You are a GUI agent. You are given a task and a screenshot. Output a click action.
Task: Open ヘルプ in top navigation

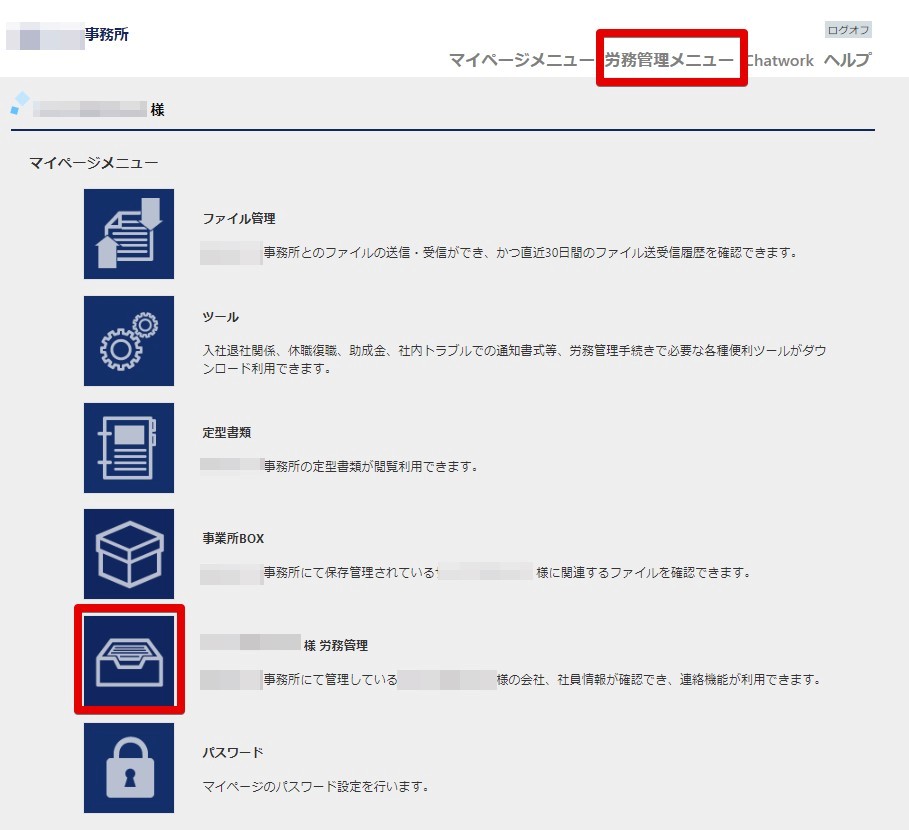pos(848,60)
